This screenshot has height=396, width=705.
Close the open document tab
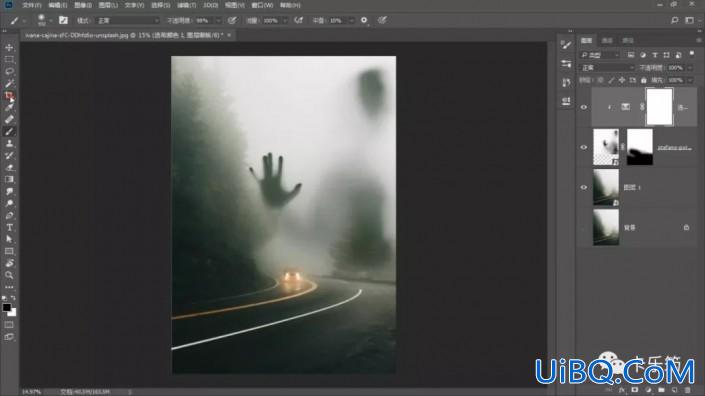pyautogui.click(x=229, y=35)
